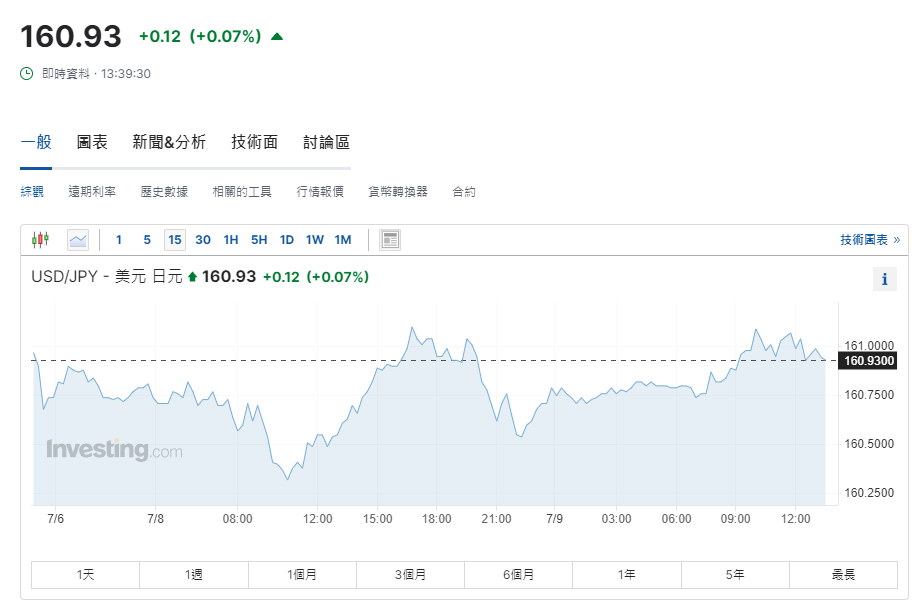Open the 歷史數據 link
This screenshot has width=919, height=603.
tap(163, 191)
